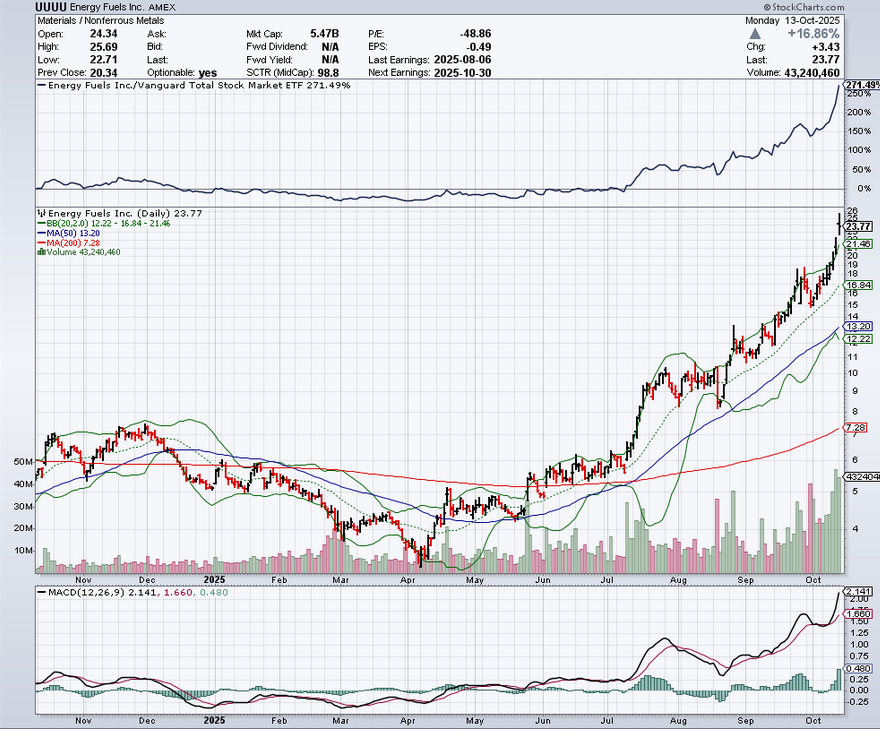Click the 'Energy Fuels Inc. AMEX' company name
The image size is (880, 729).
122,7
